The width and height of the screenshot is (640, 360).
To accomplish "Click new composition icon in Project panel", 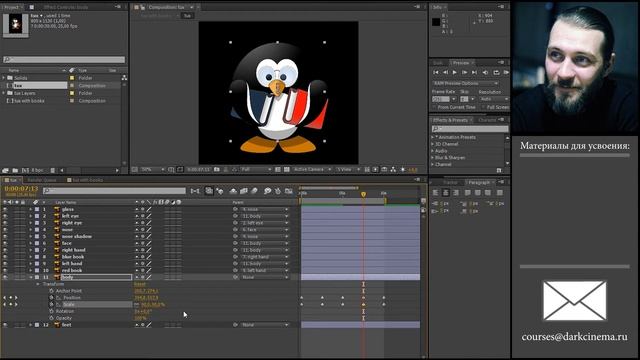I will point(25,170).
